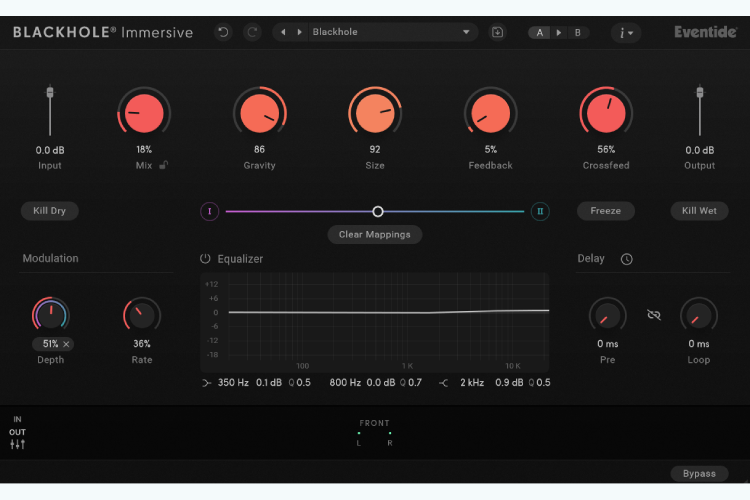Click the Input level fader handle
This screenshot has width=750, height=500.
pyautogui.click(x=50, y=91)
